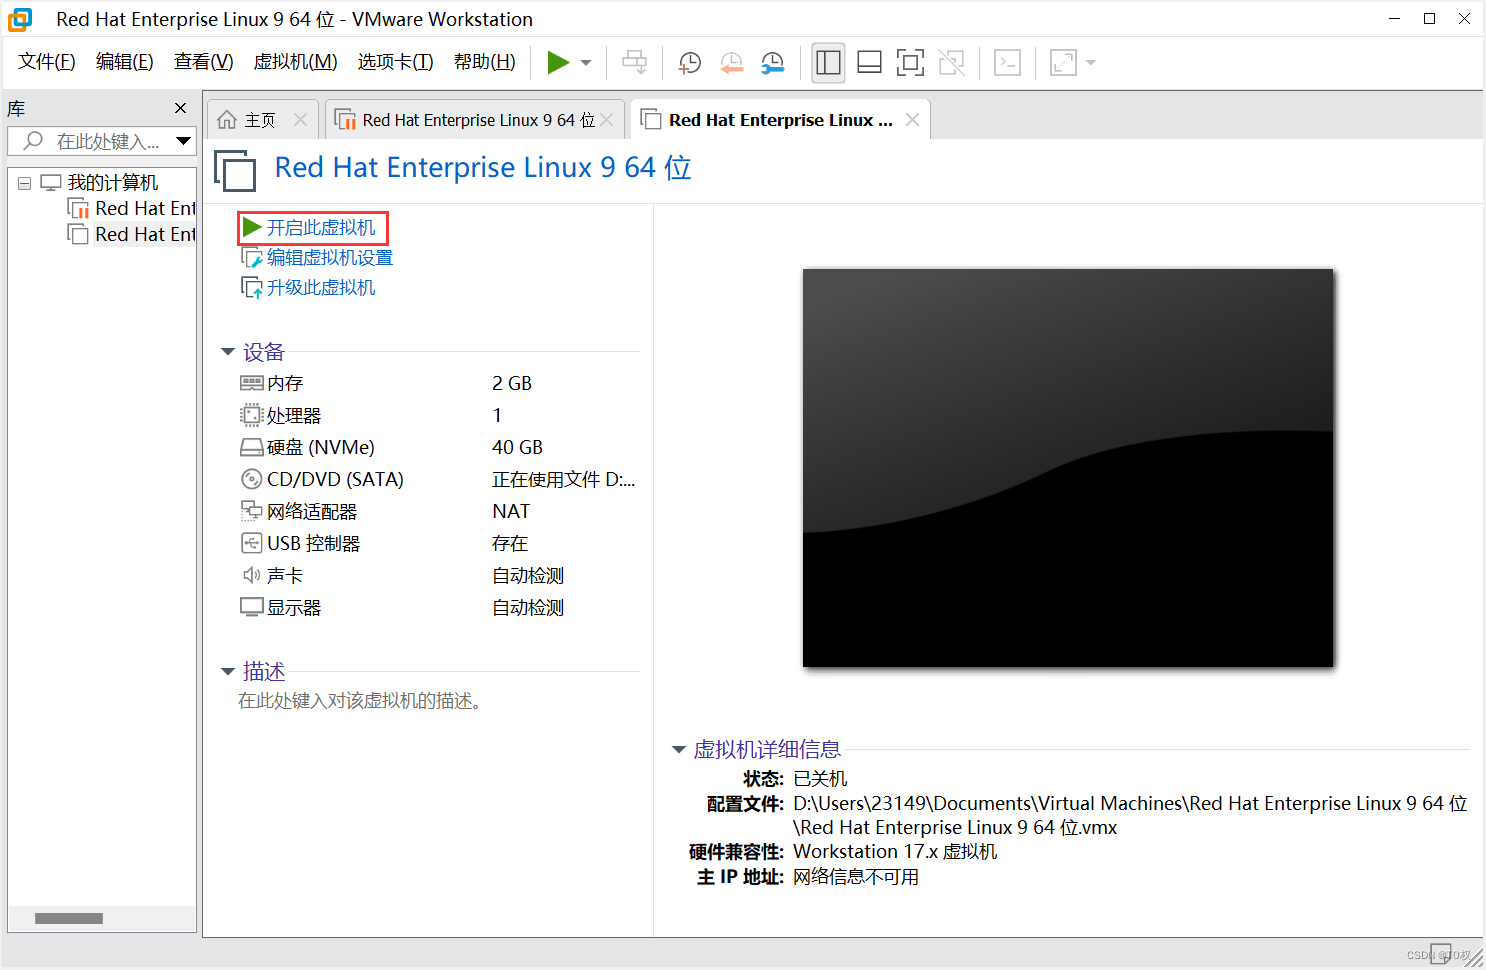The width and height of the screenshot is (1486, 970).
Task: Switch to the 主页 tab
Action: (259, 119)
